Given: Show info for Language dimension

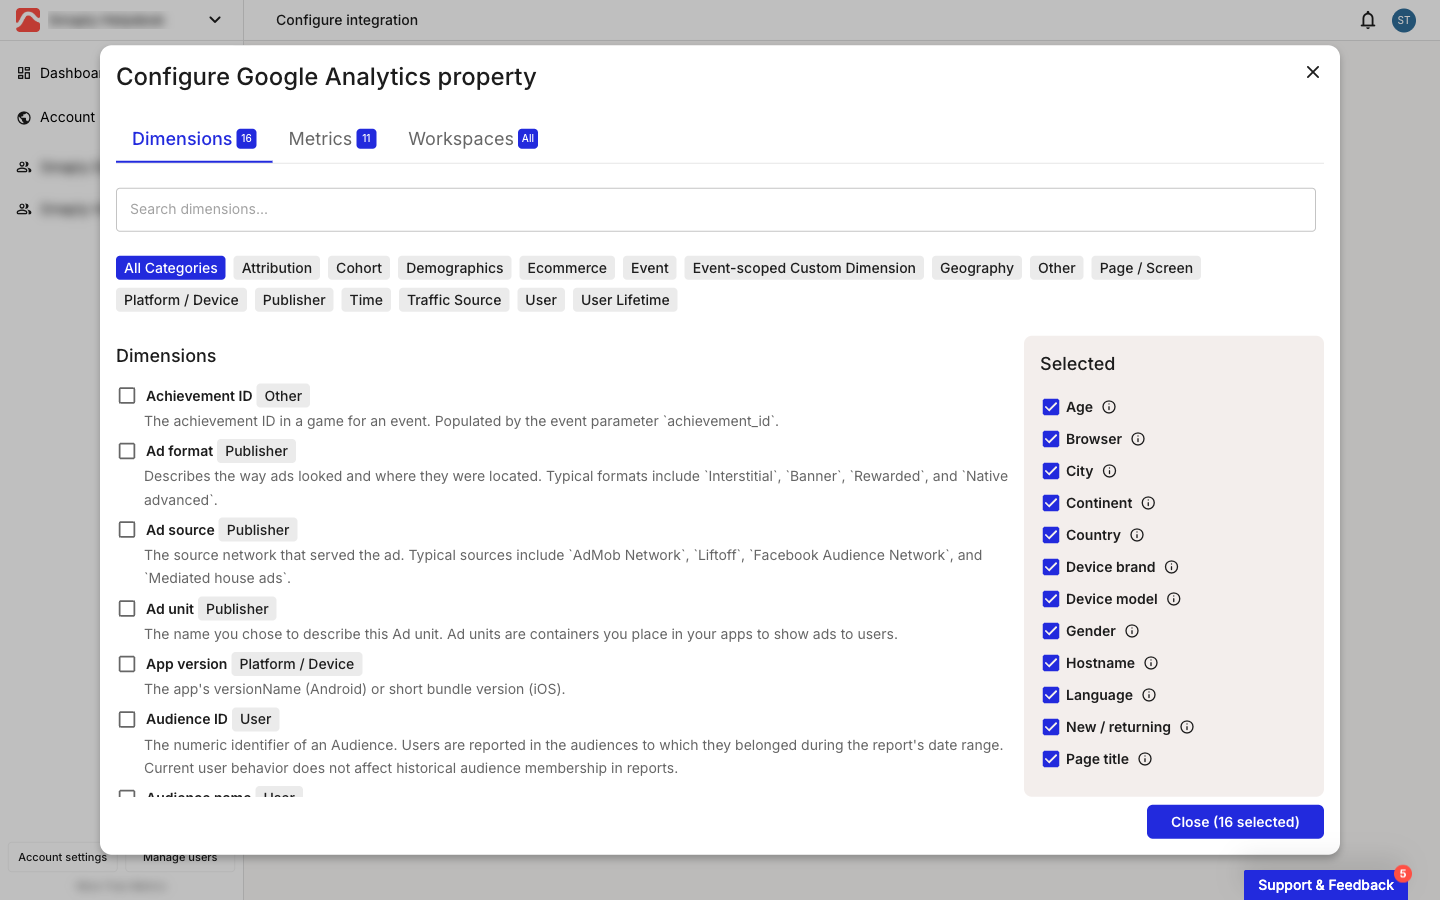Looking at the screenshot, I should tap(1149, 695).
